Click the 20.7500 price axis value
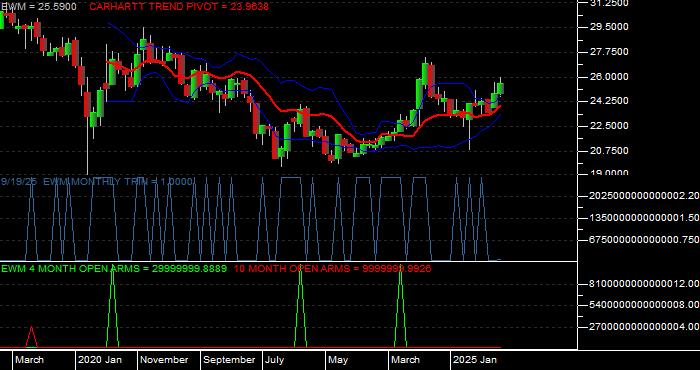 610,151
